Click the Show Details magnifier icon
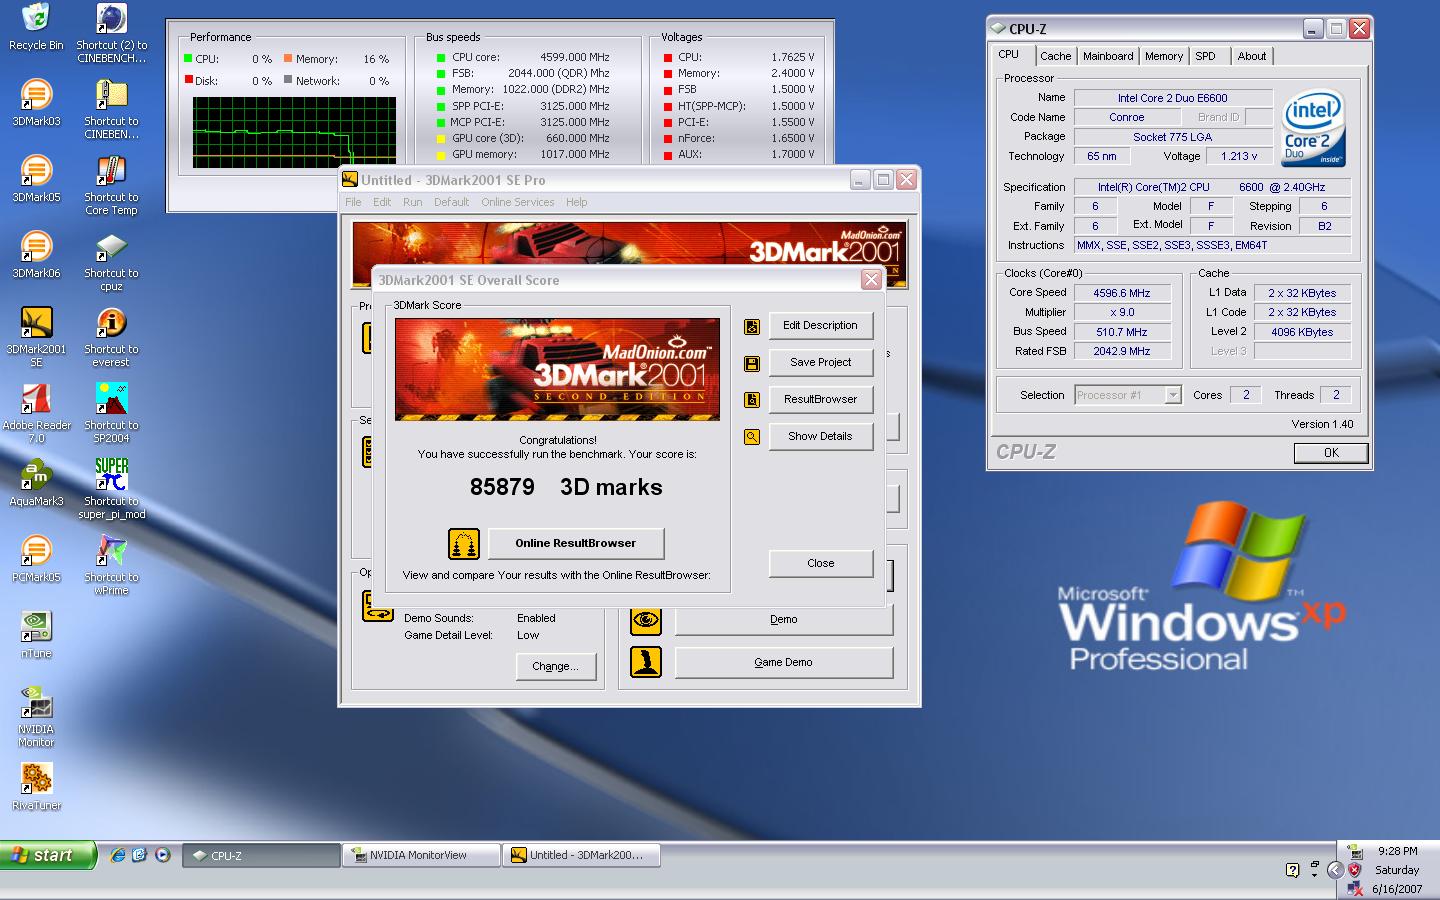Viewport: 1440px width, 900px height. (752, 437)
